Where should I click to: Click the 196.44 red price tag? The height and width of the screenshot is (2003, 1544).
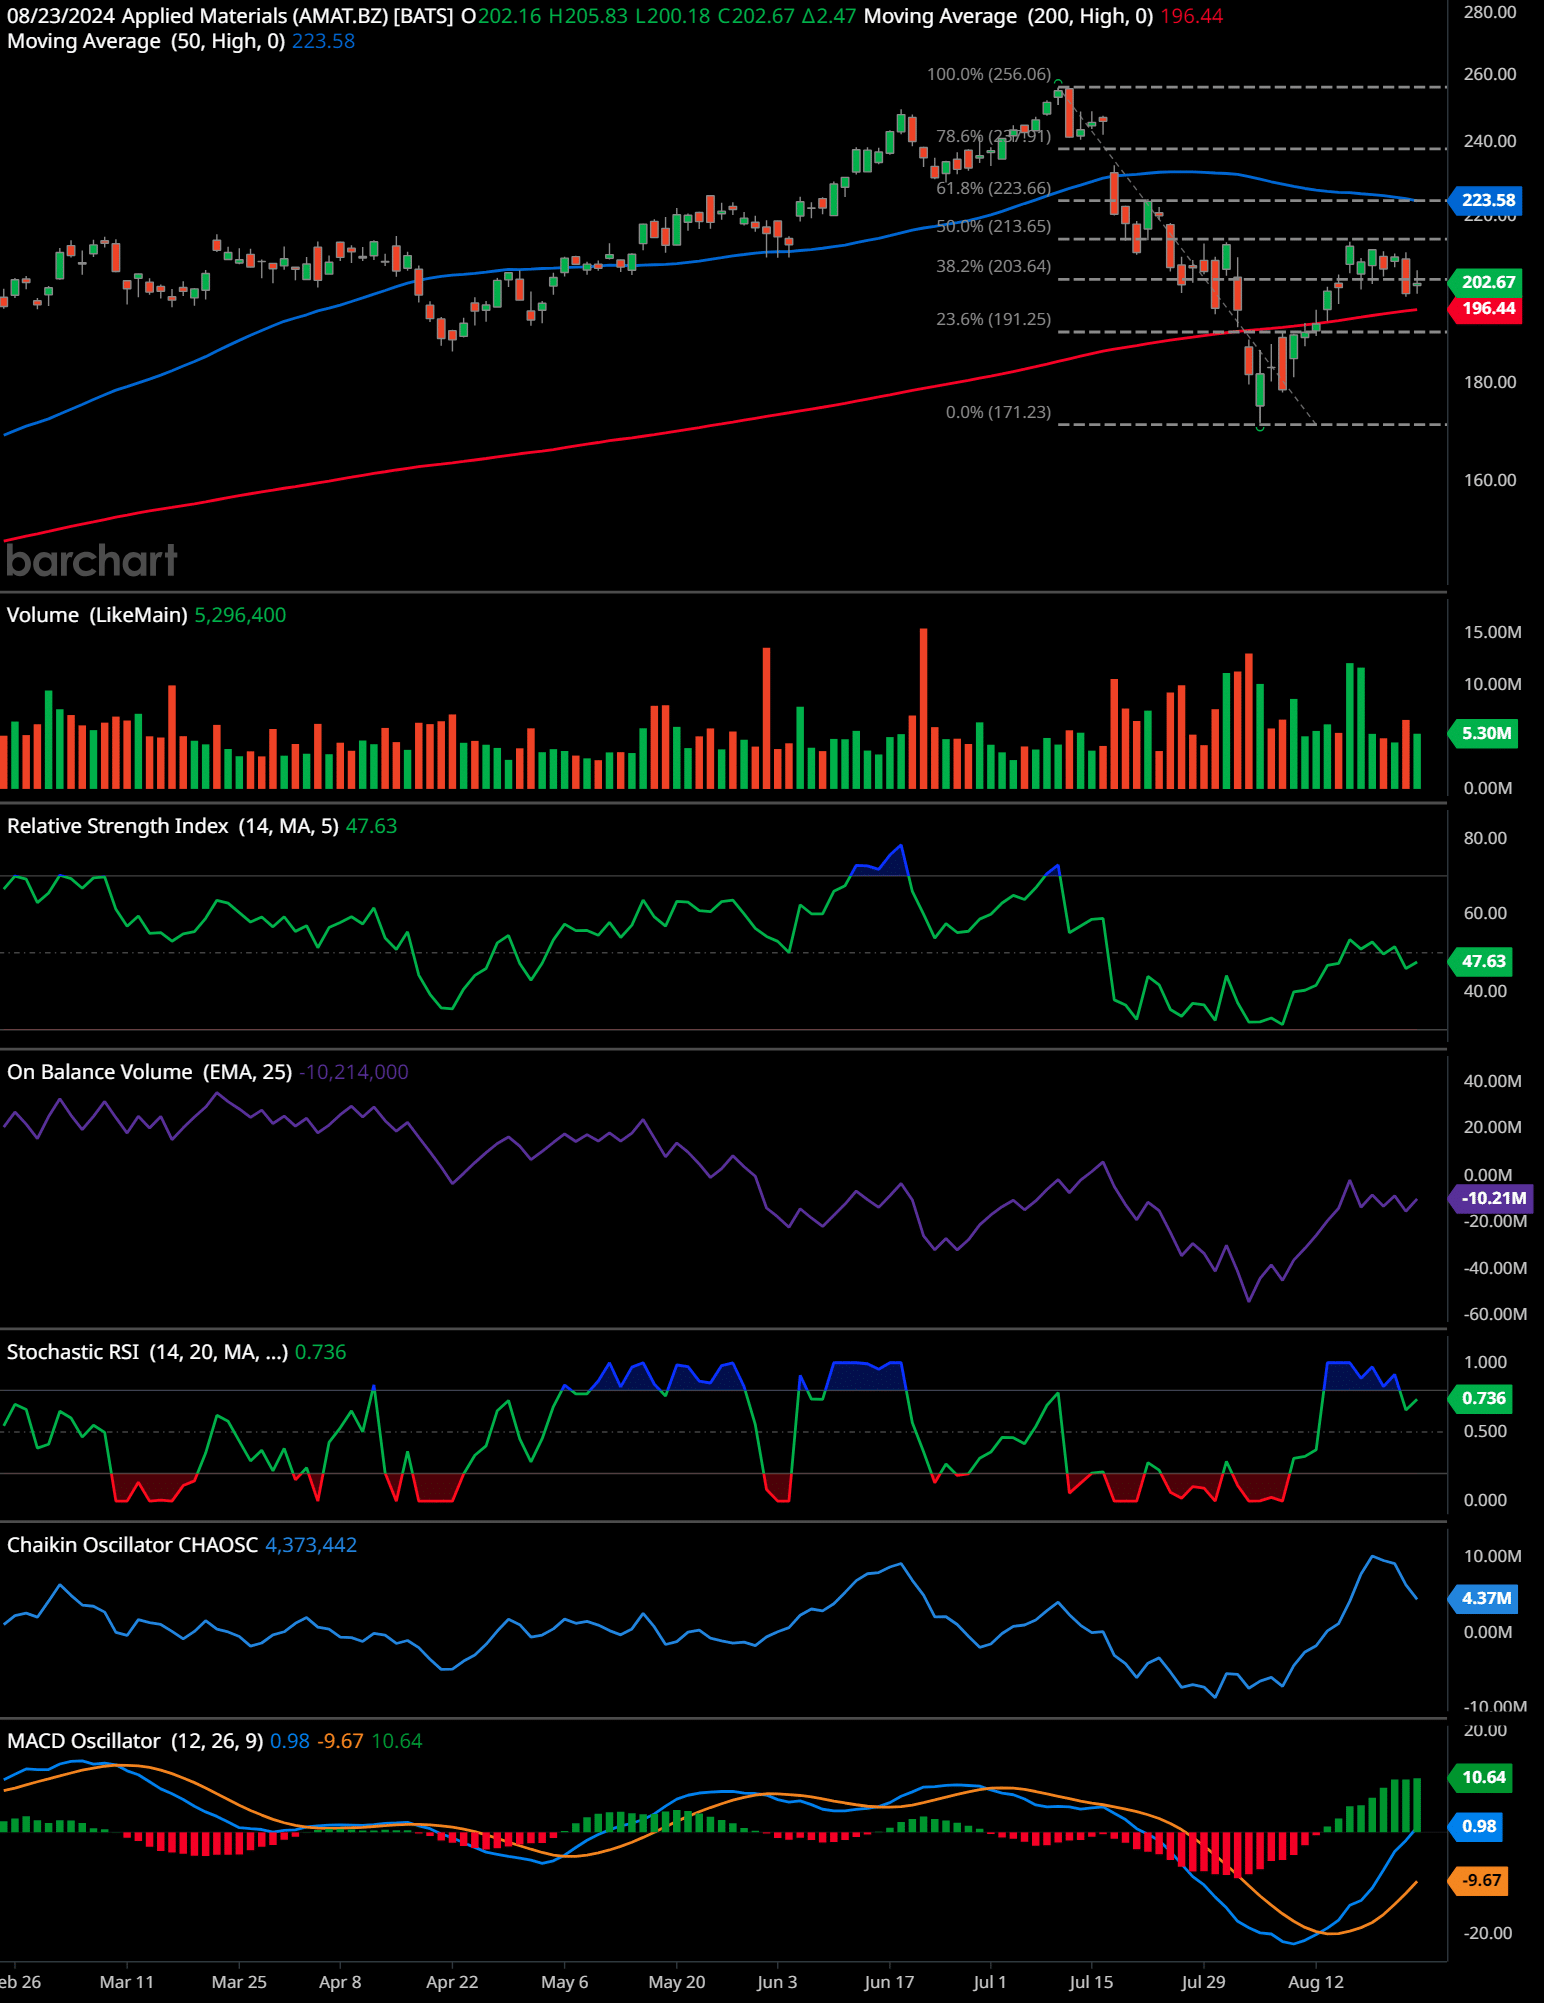tap(1485, 308)
